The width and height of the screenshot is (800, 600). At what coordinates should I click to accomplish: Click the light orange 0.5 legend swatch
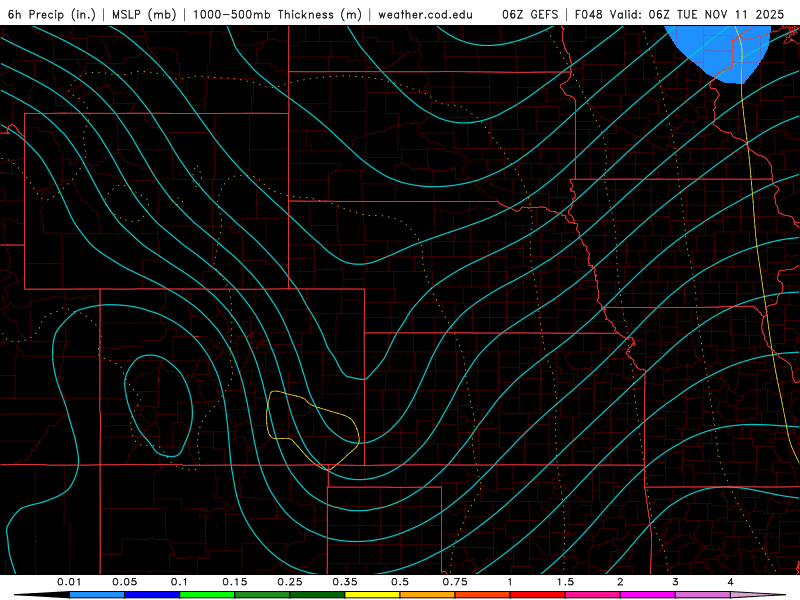[x=428, y=595]
